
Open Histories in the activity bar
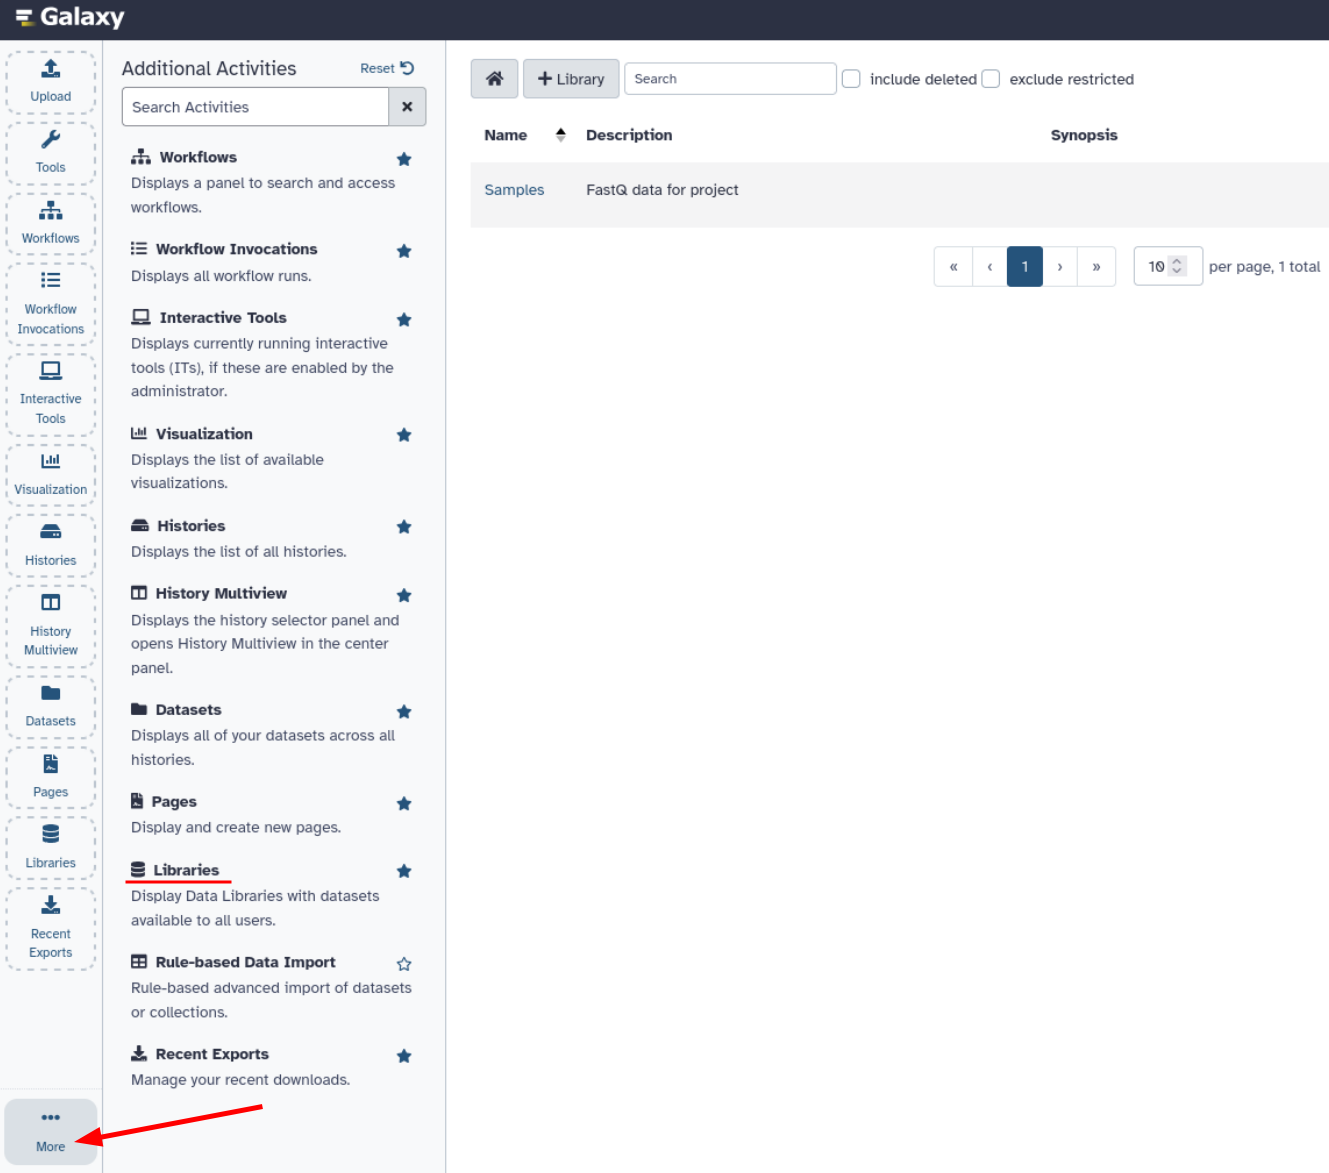click(50, 545)
